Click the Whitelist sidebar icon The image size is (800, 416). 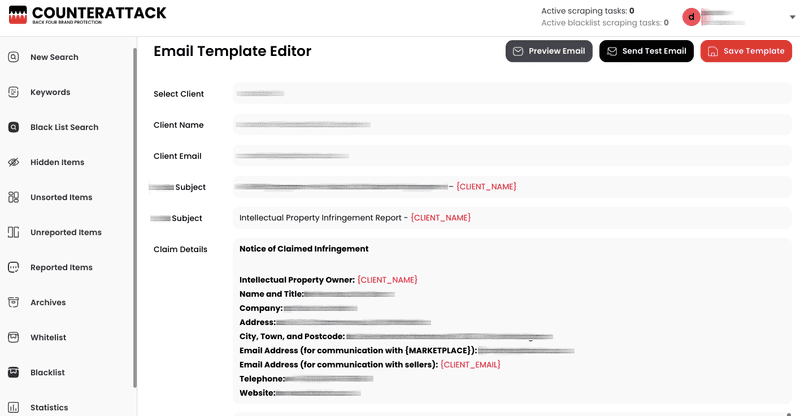(13, 337)
